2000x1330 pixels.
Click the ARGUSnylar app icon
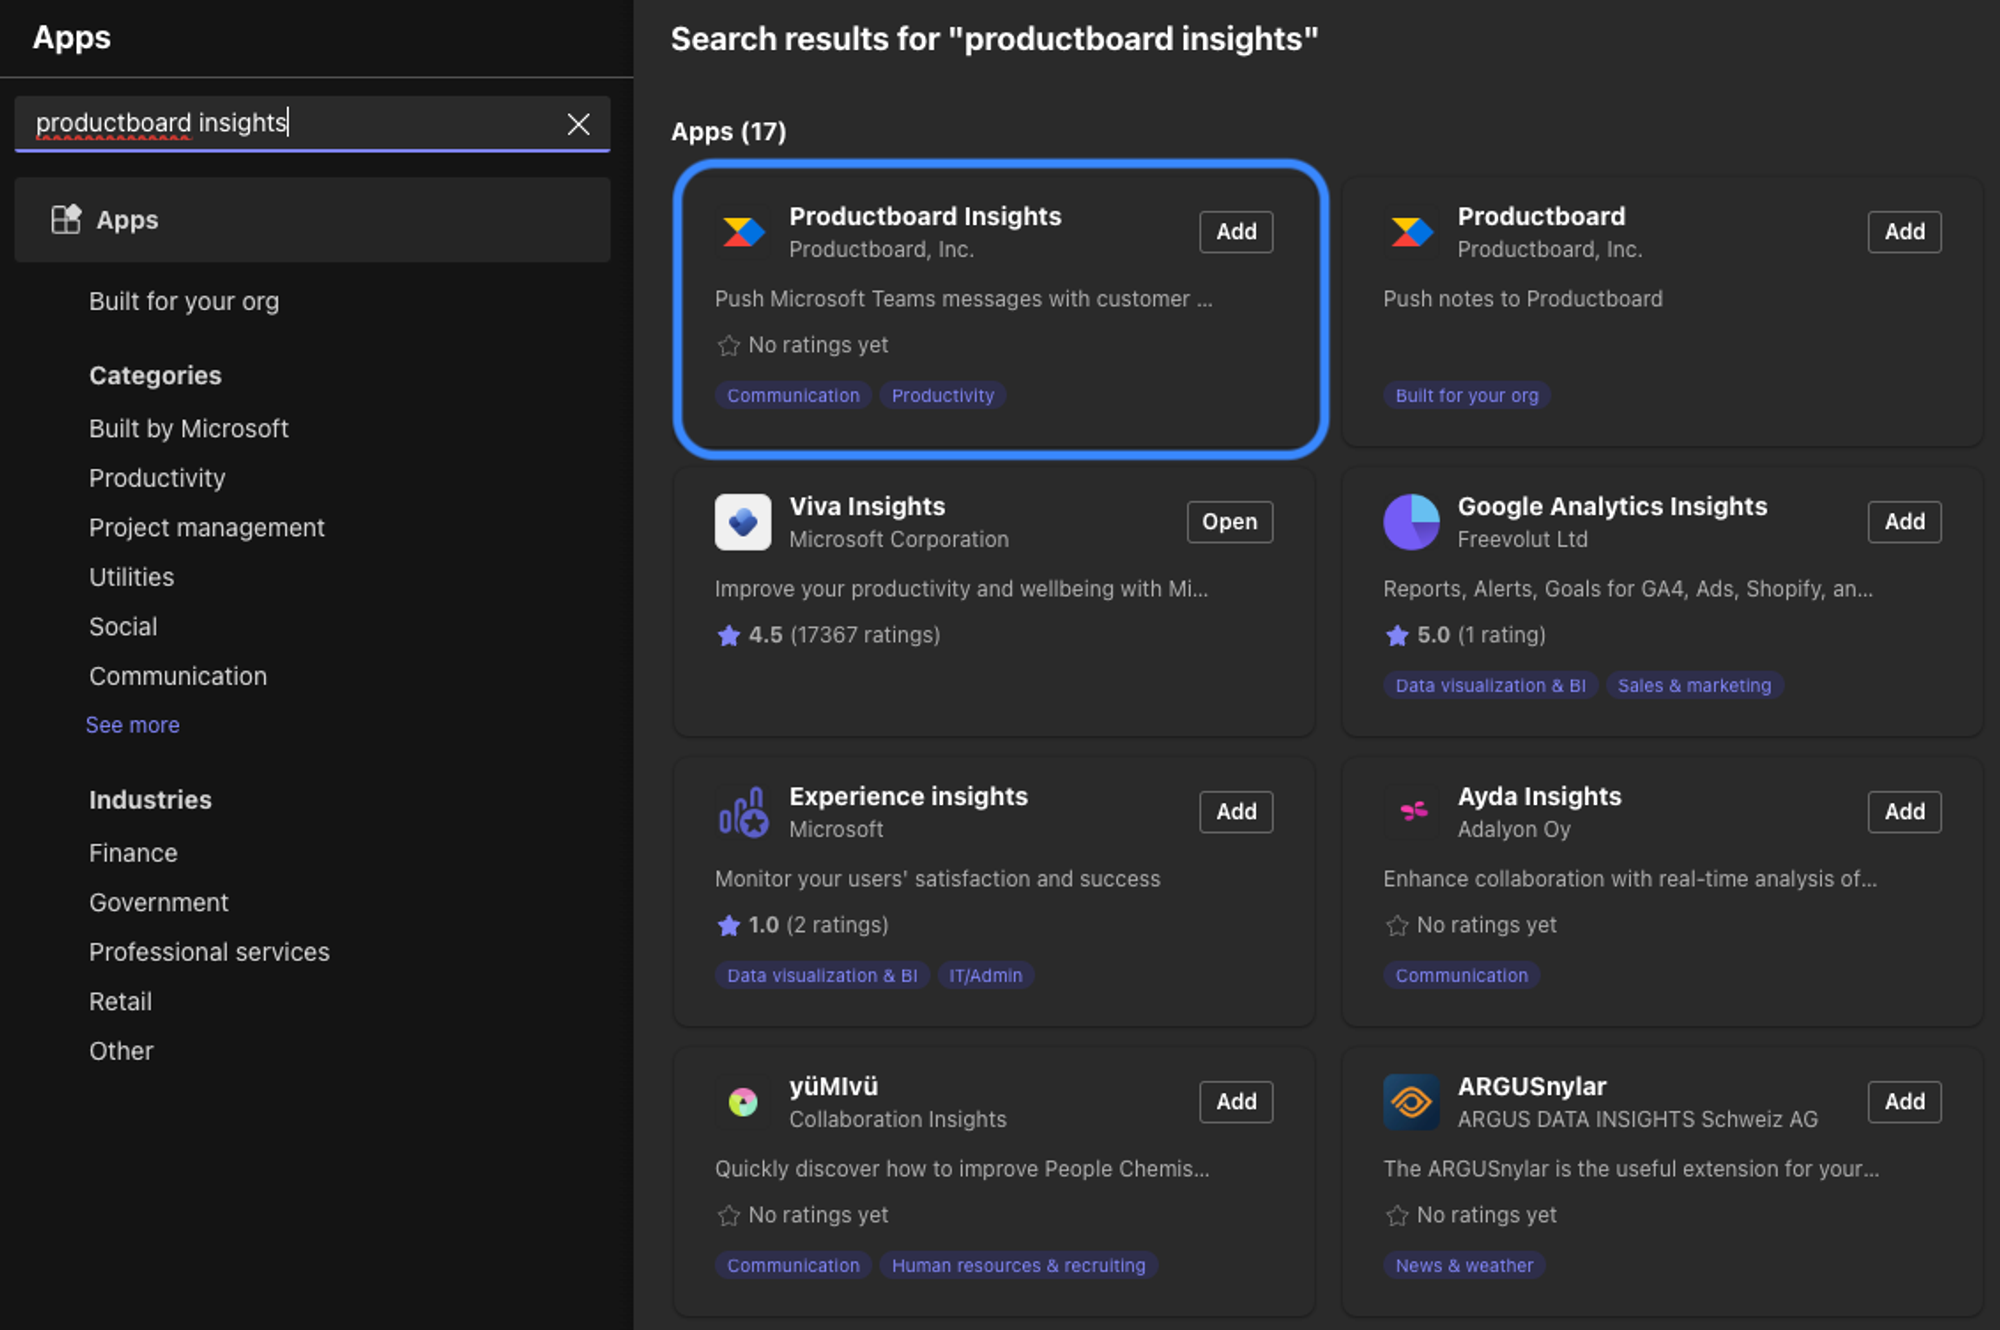coord(1411,1102)
